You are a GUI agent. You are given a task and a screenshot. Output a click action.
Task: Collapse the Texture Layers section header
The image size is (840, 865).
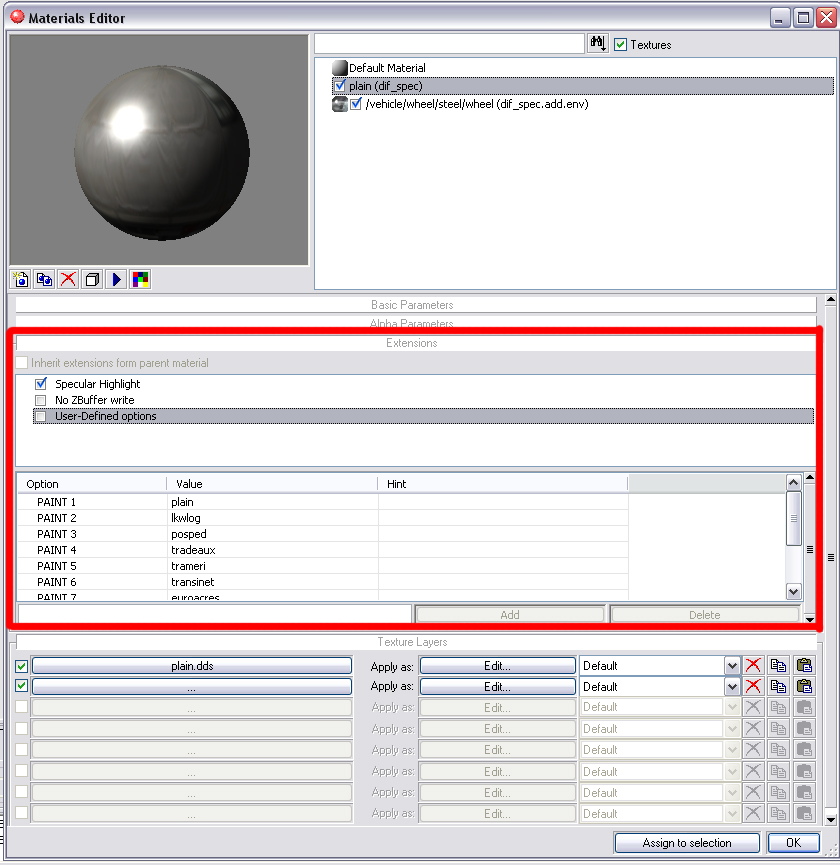pyautogui.click(x=412, y=642)
